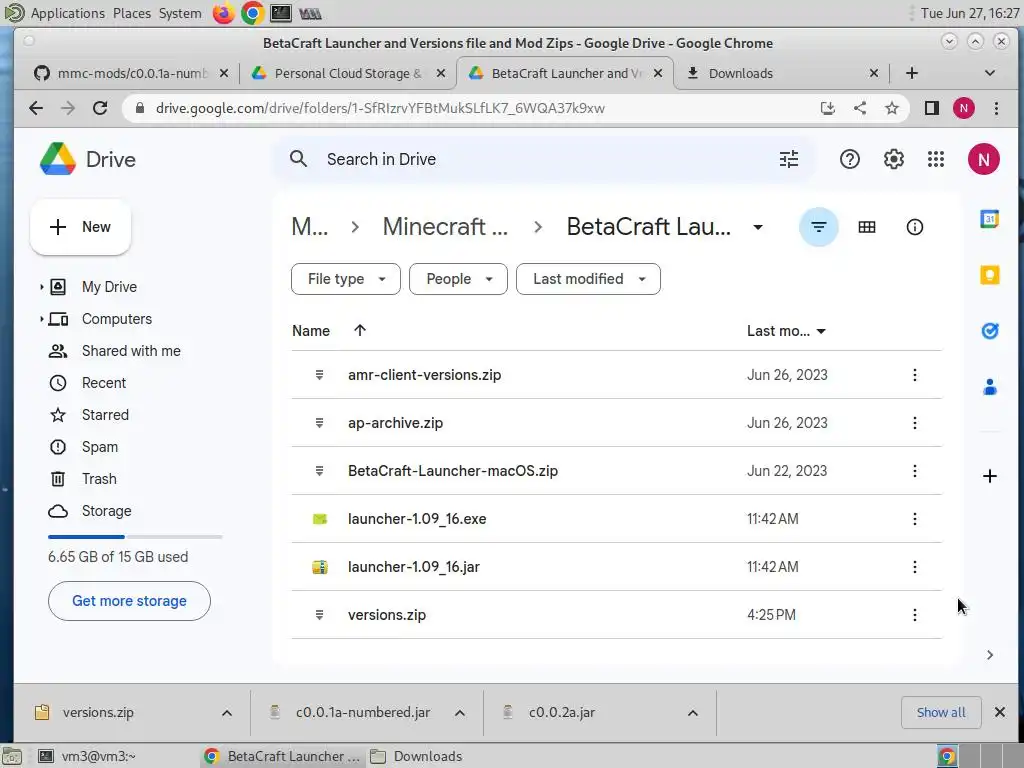The image size is (1024, 768).
Task: Open tab search chevron in Chrome
Action: click(989, 73)
